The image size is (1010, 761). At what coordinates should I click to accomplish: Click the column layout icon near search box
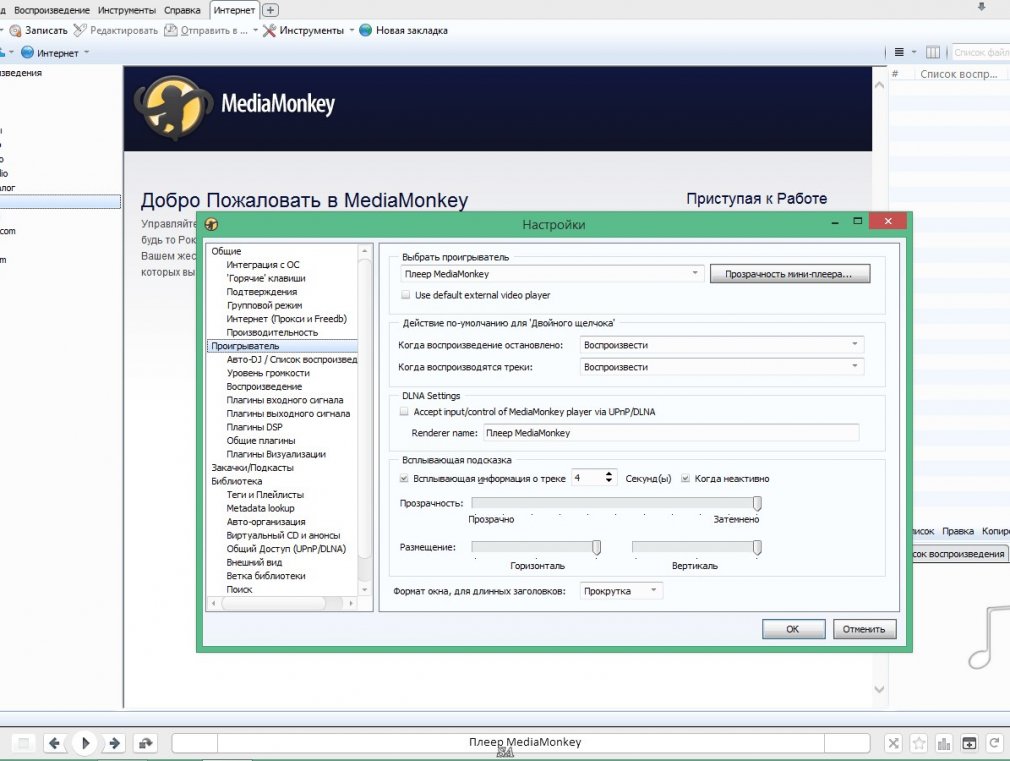[933, 52]
